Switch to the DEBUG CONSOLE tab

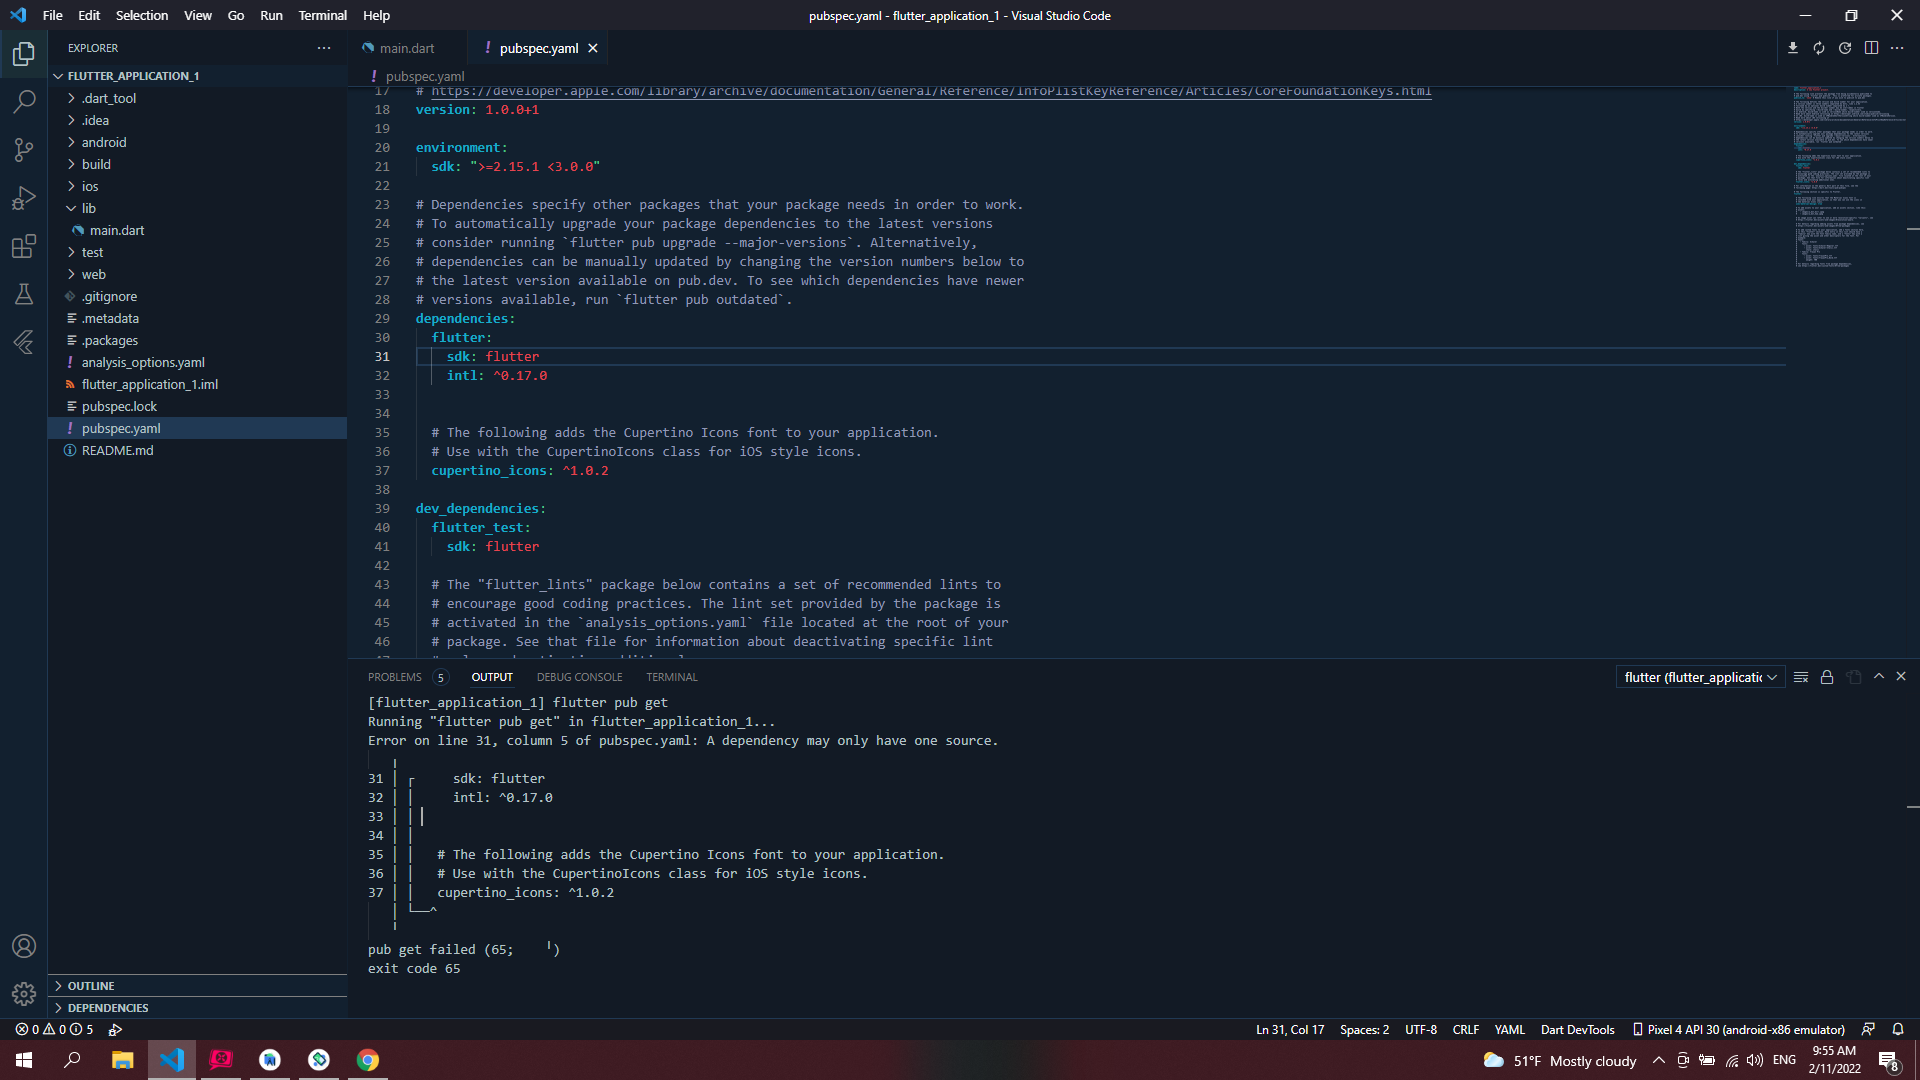[x=579, y=677]
